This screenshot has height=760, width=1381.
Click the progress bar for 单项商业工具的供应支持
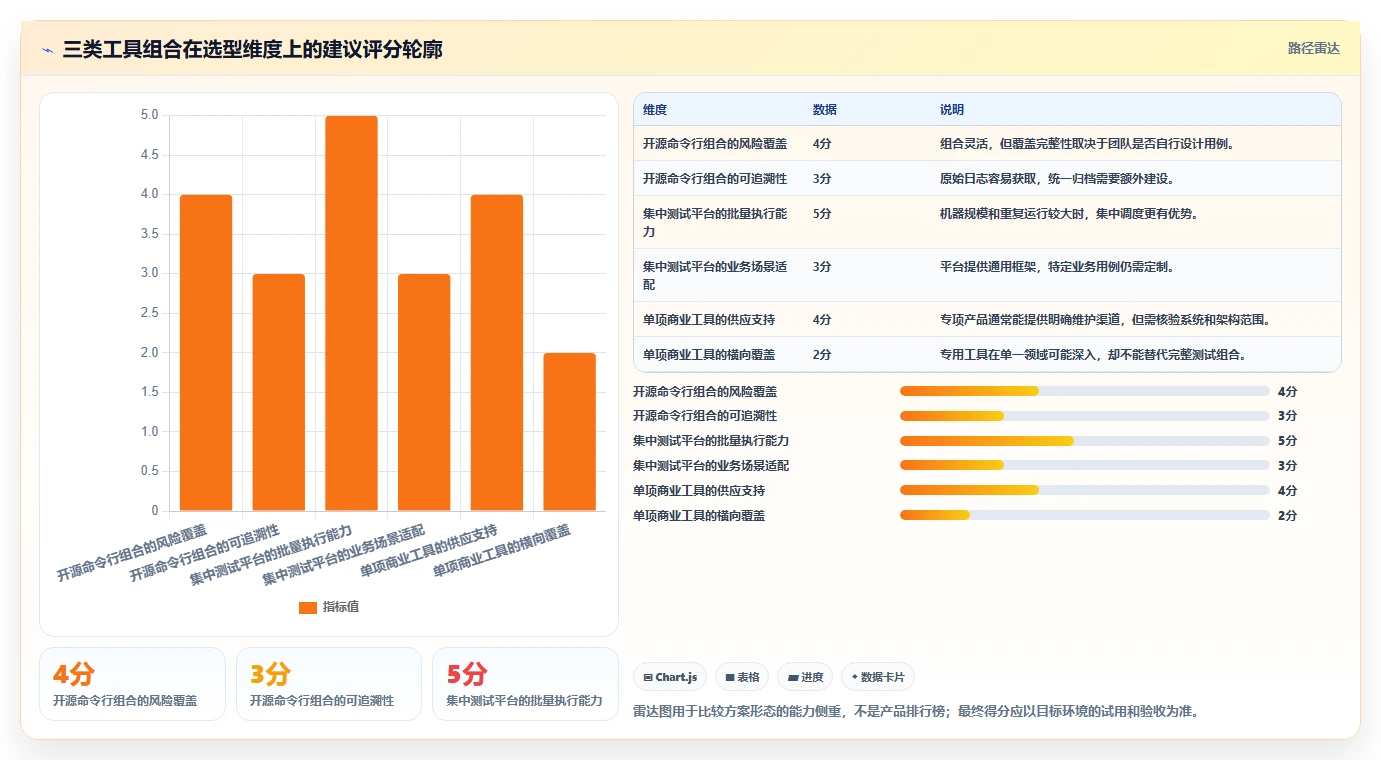pos(1085,490)
